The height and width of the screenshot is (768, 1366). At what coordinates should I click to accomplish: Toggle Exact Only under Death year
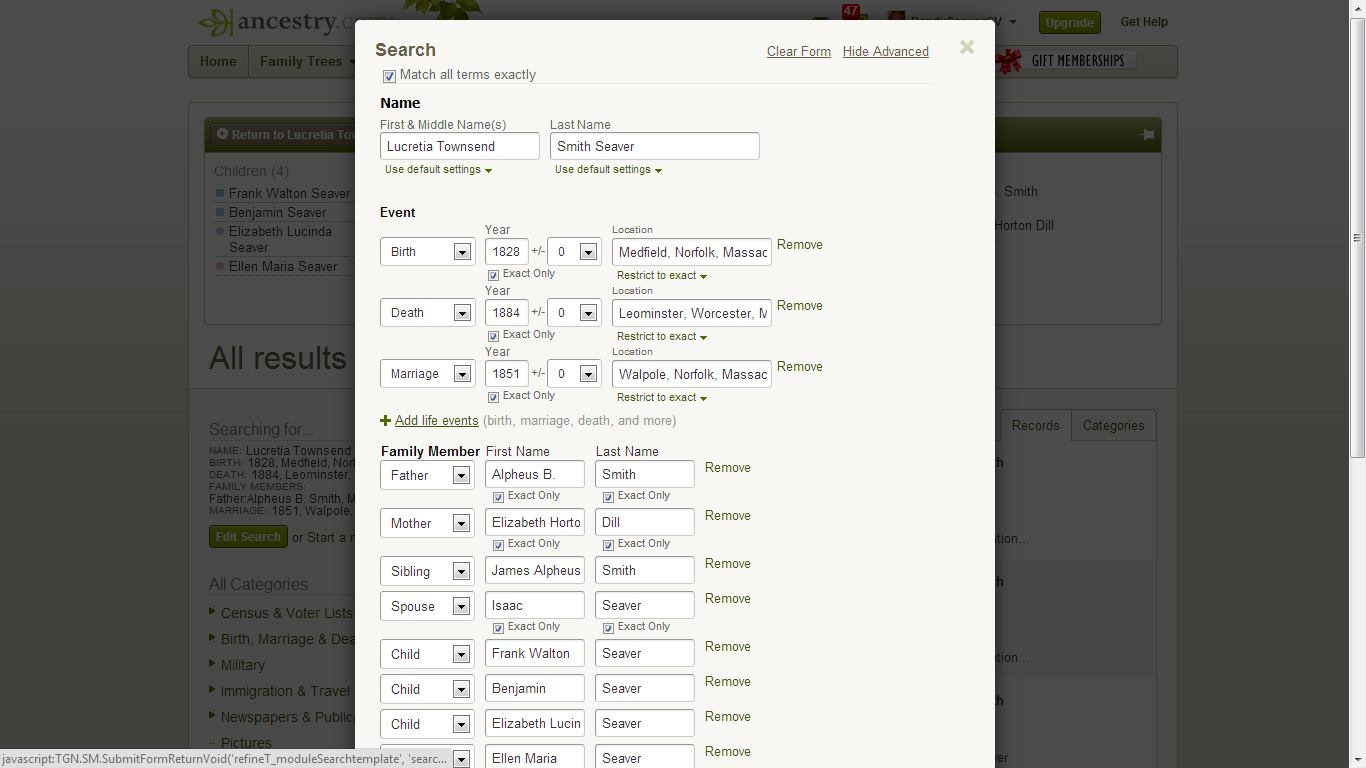click(x=494, y=336)
